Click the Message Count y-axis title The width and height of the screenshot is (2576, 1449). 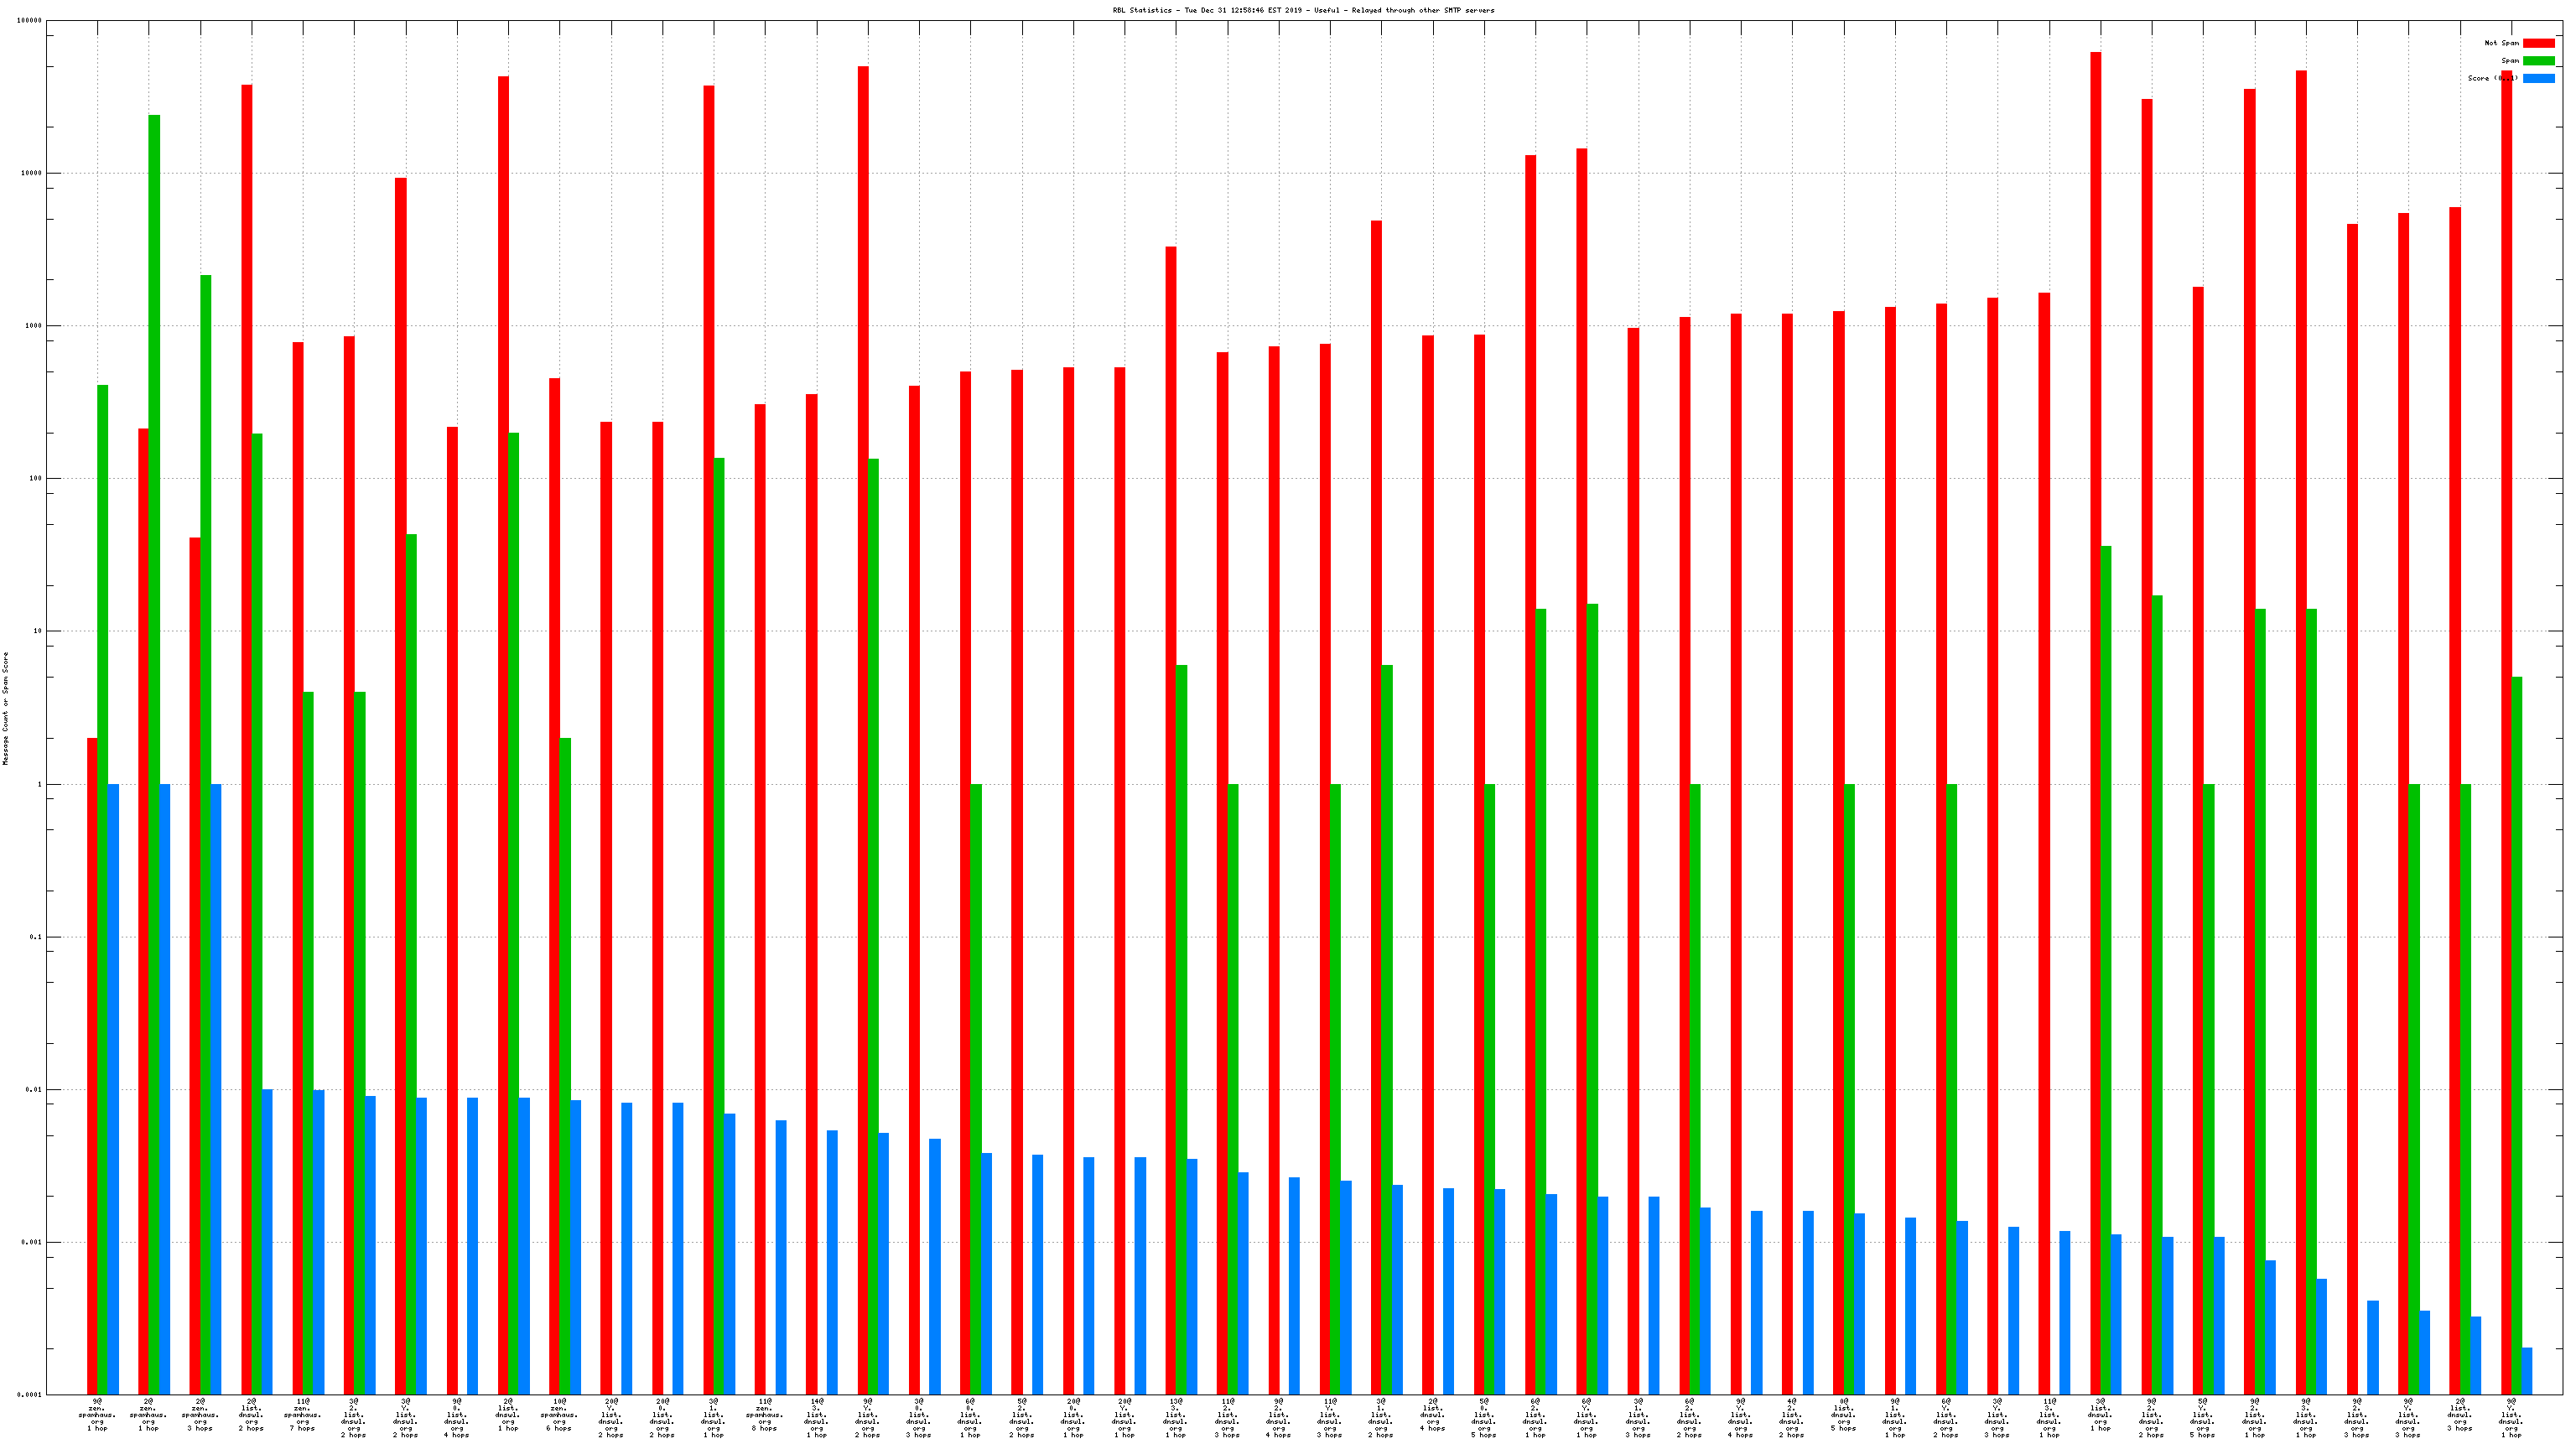point(6,708)
